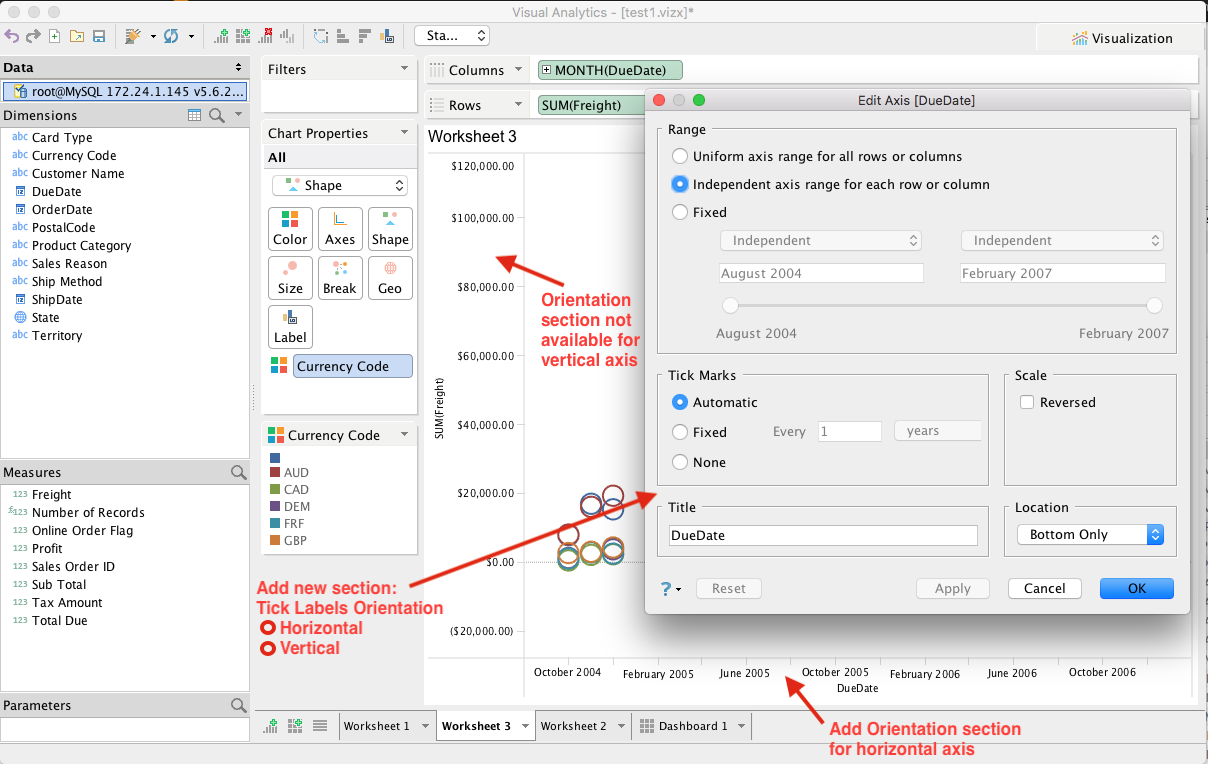Click new worksheet icon in bottom tab bar
This screenshot has width=1208, height=764.
pos(271,726)
